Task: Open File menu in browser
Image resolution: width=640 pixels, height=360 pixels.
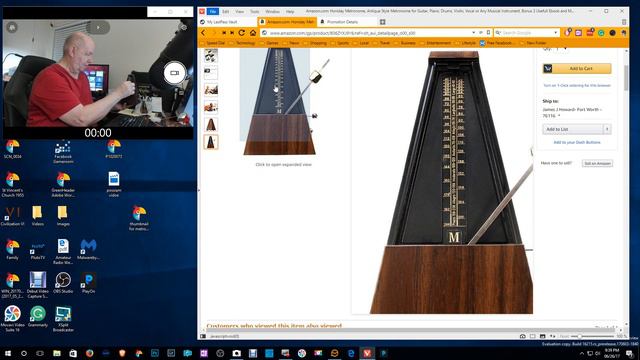Action: (213, 11)
